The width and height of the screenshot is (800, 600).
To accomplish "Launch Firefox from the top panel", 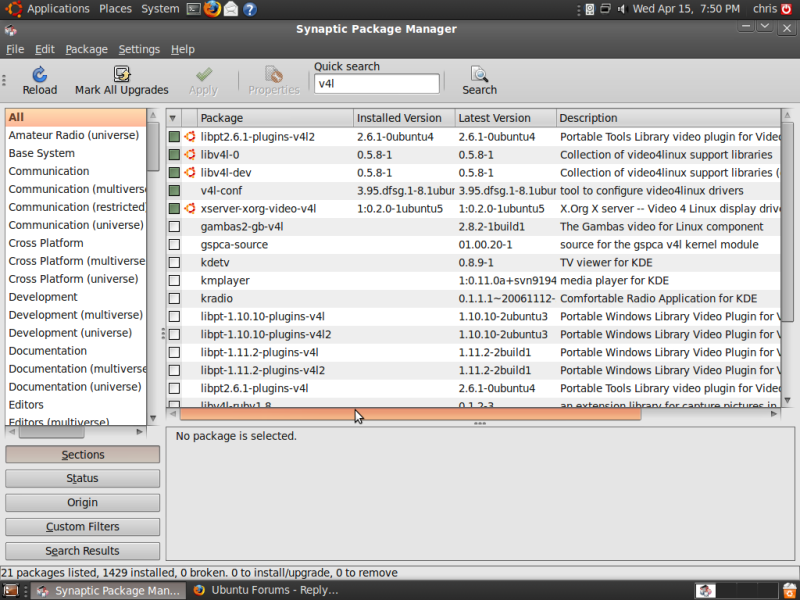I will 212,9.
